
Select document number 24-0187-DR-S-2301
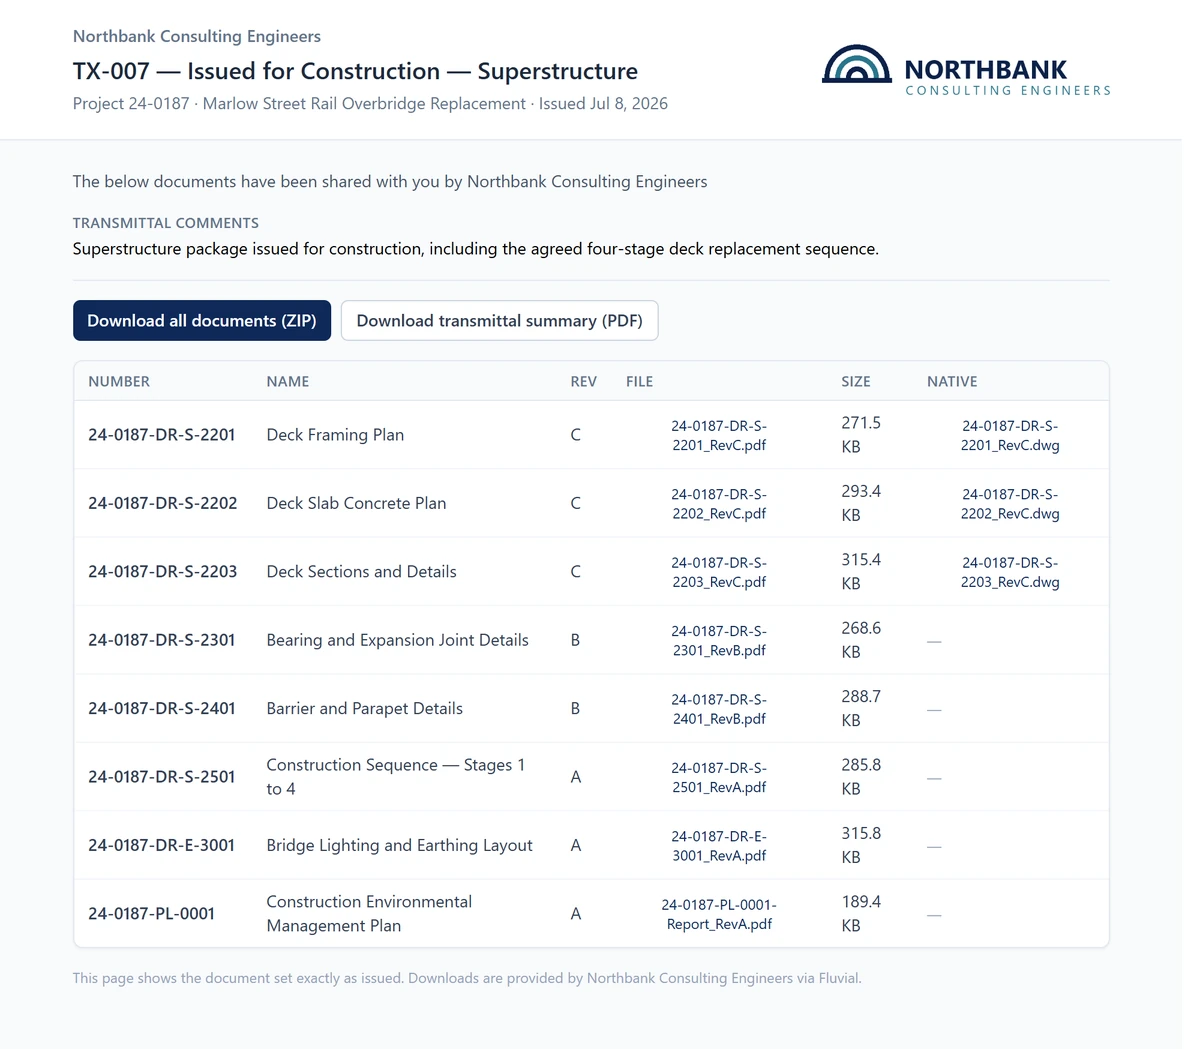[x=162, y=640]
